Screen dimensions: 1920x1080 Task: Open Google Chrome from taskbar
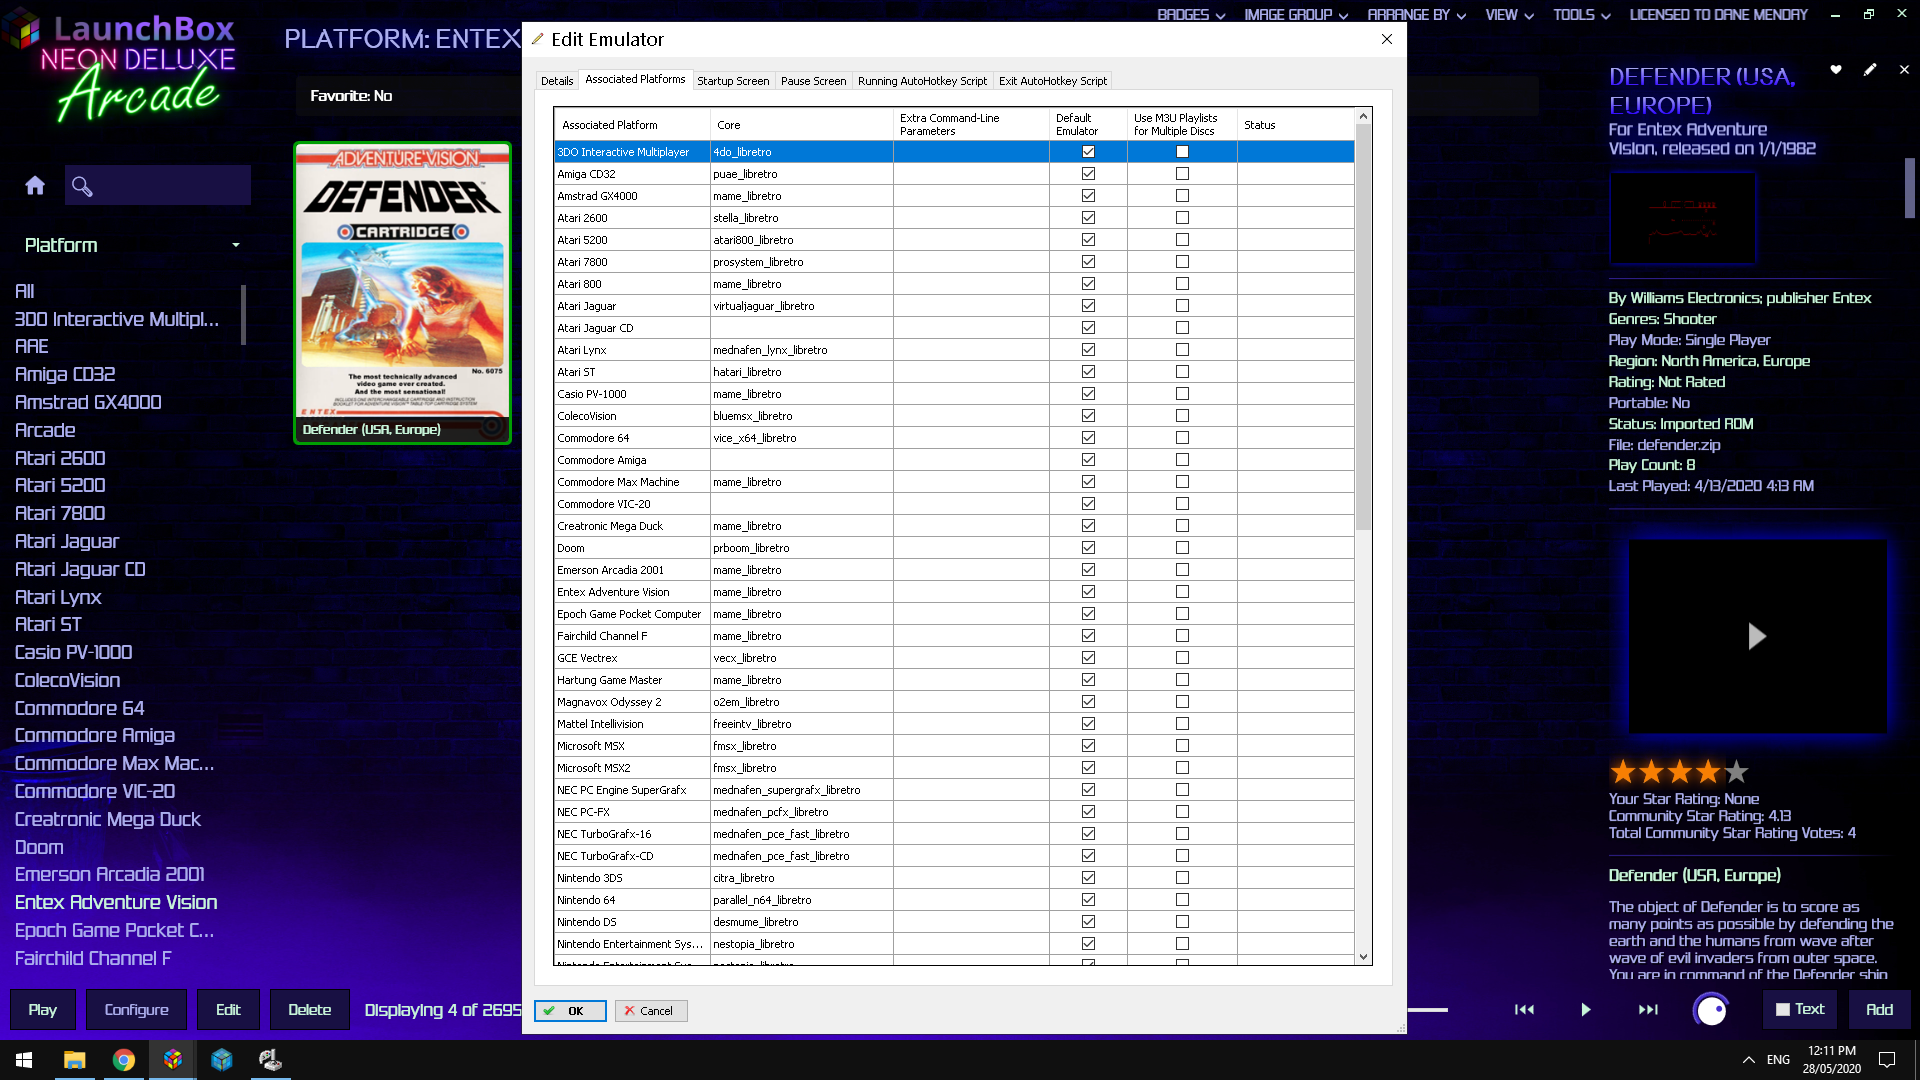click(123, 1060)
